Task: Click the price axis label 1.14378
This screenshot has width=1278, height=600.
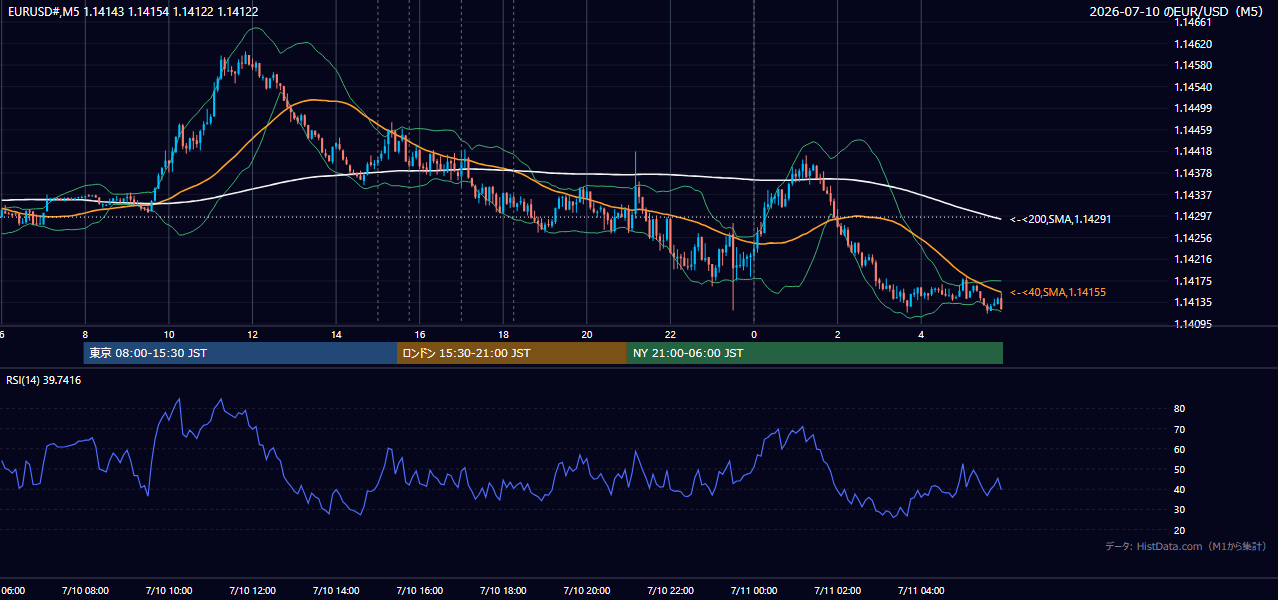Action: pyautogui.click(x=1192, y=173)
